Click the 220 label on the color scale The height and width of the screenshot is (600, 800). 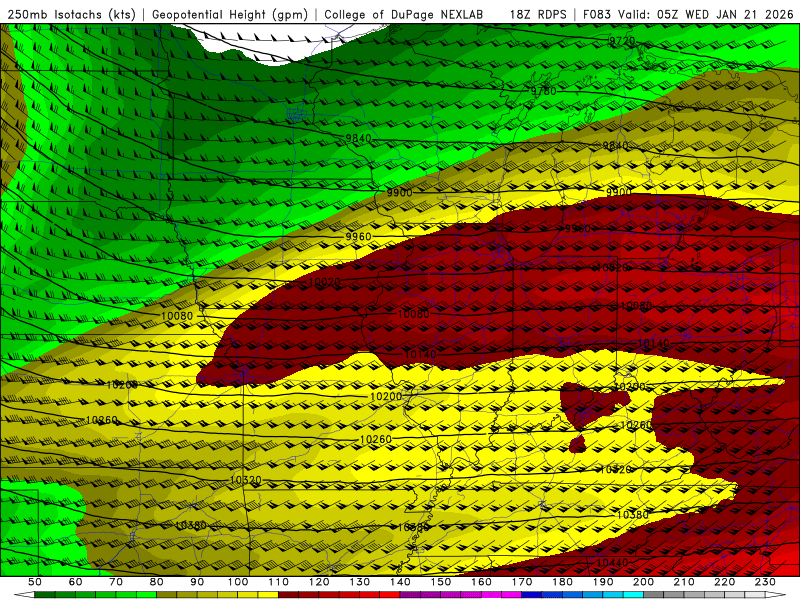725,582
